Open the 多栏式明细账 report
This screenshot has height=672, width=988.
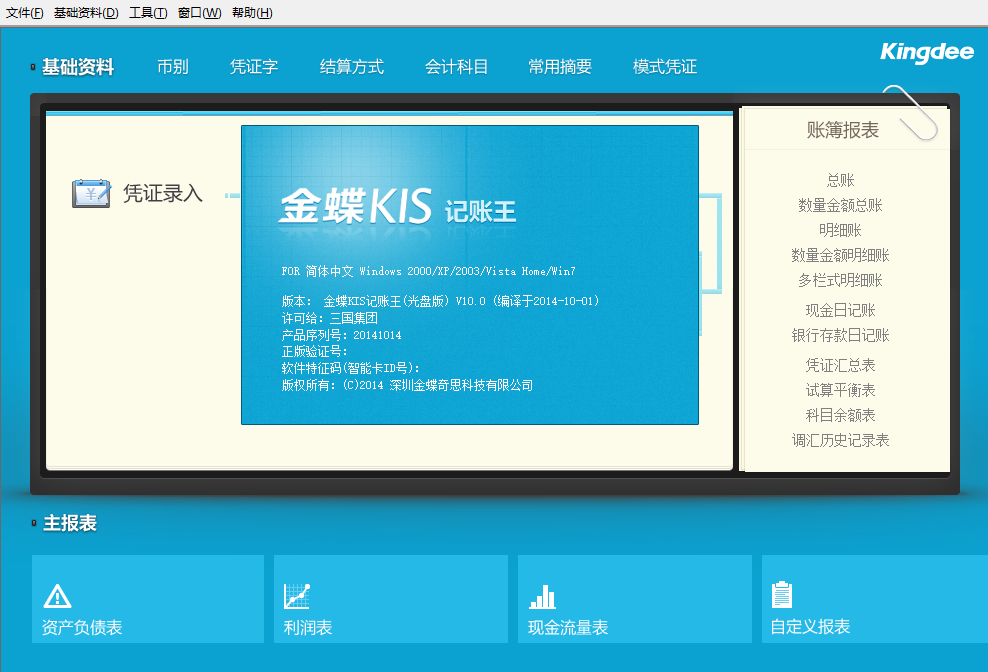(841, 281)
